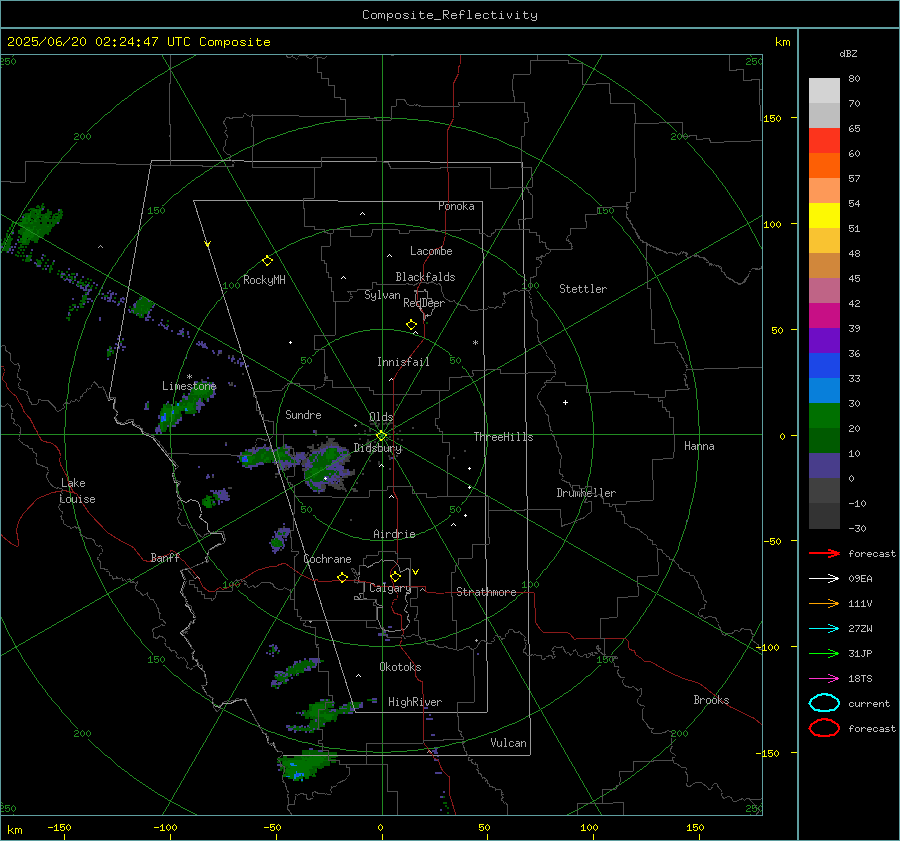
Task: Click the Limestone label
Action: 189,386
